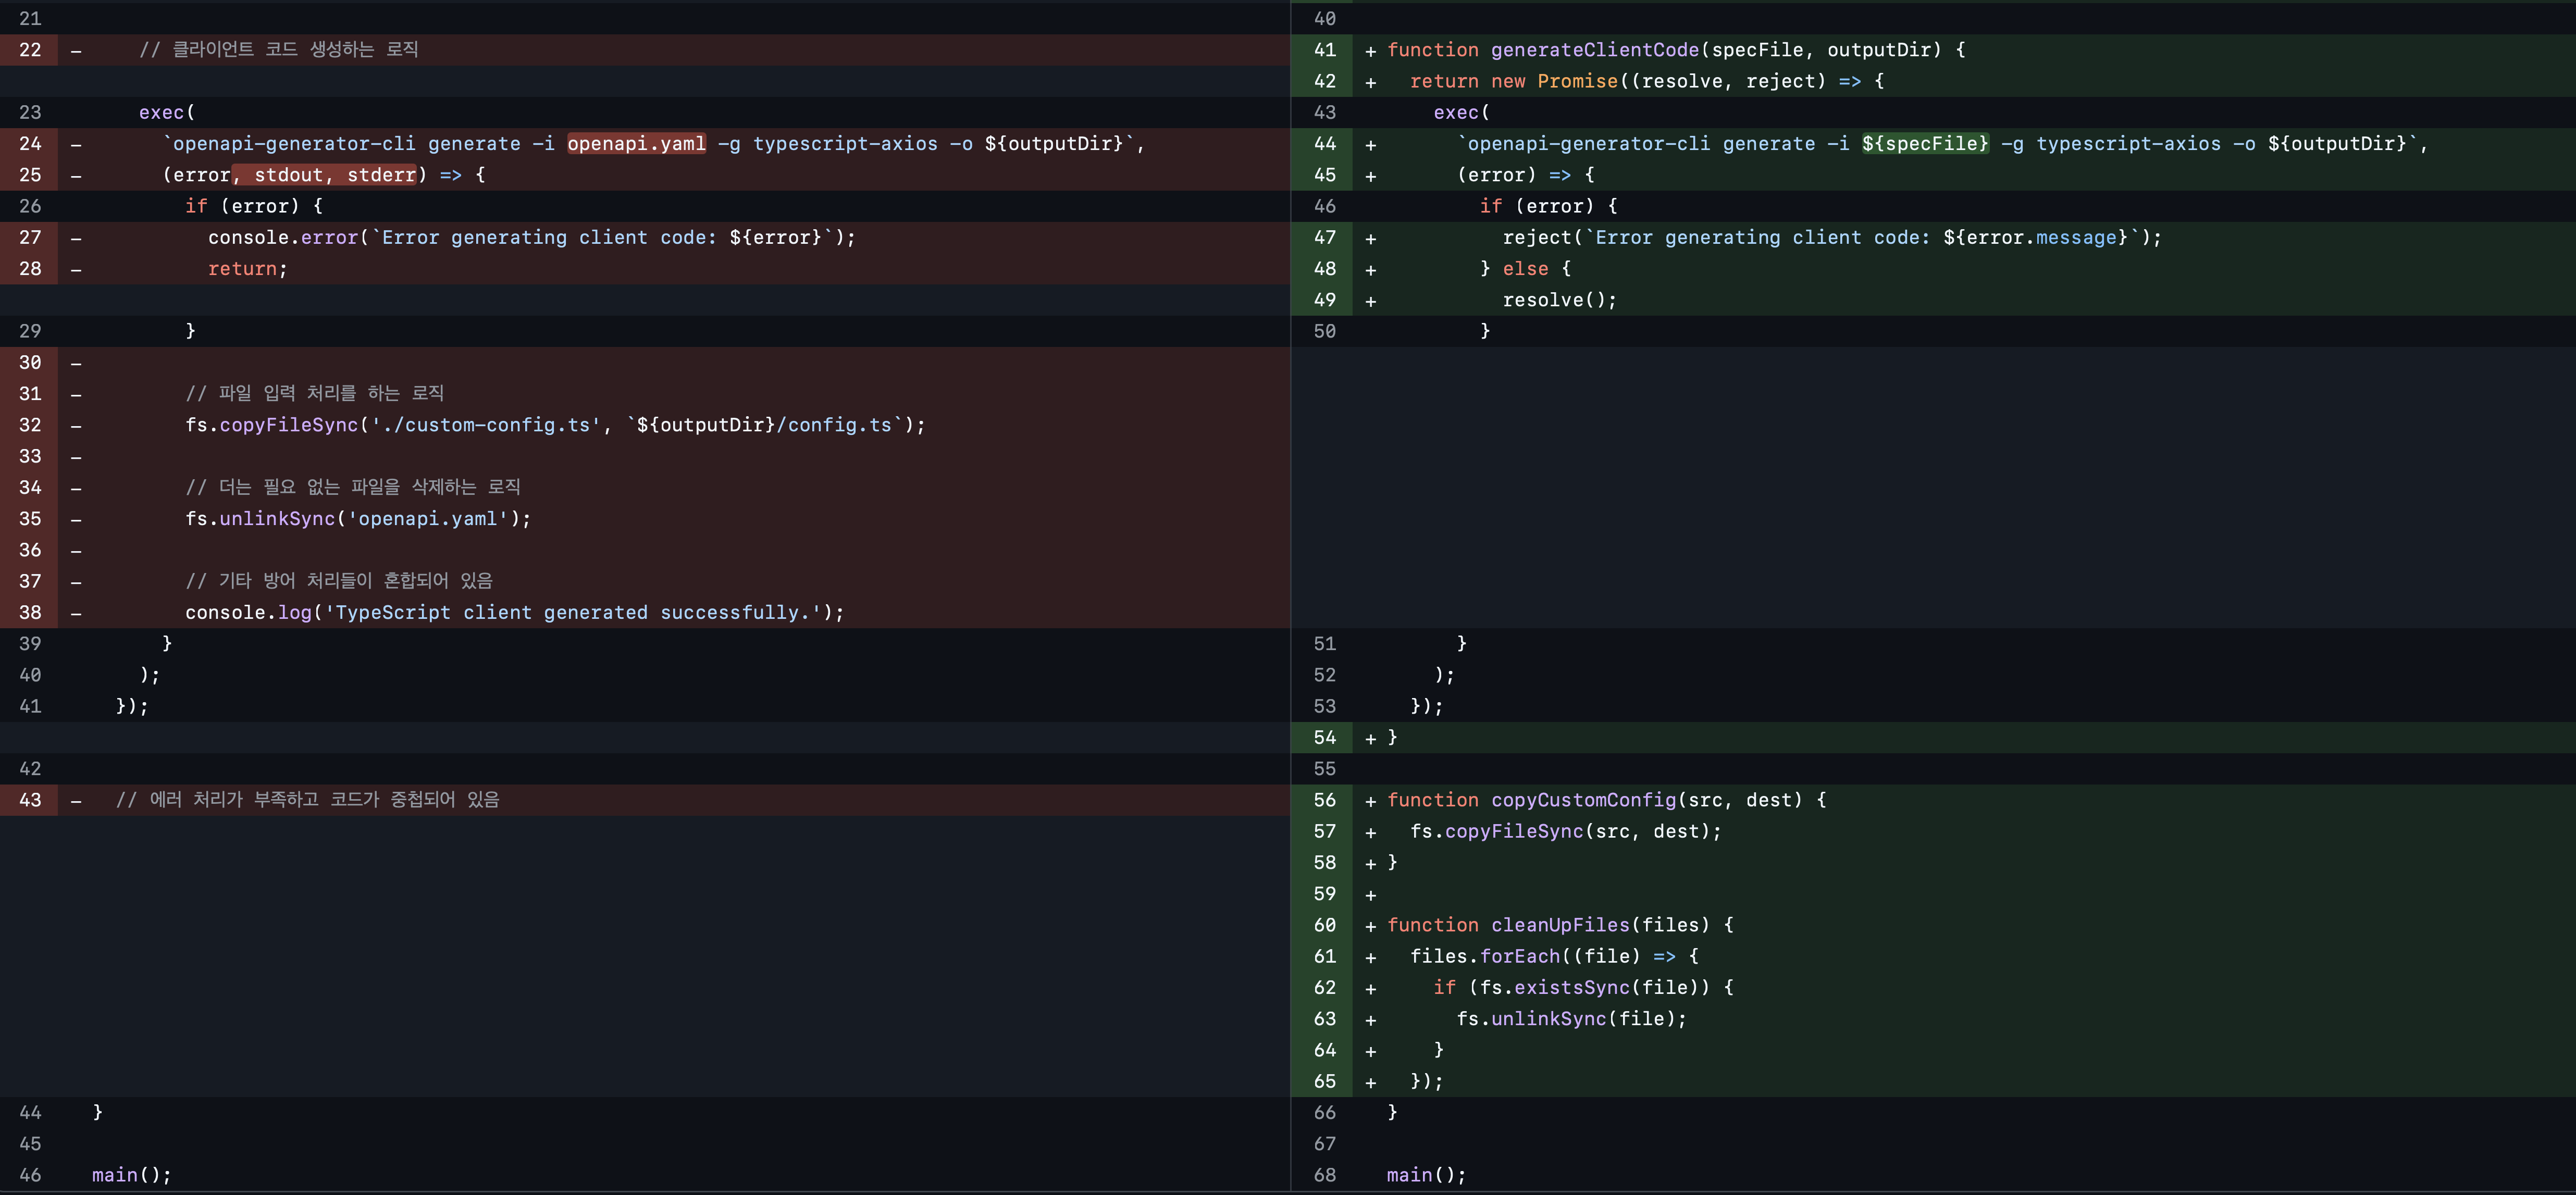The width and height of the screenshot is (2576, 1195).
Task: Click the added 'resolve();' statement
Action: tap(1559, 300)
